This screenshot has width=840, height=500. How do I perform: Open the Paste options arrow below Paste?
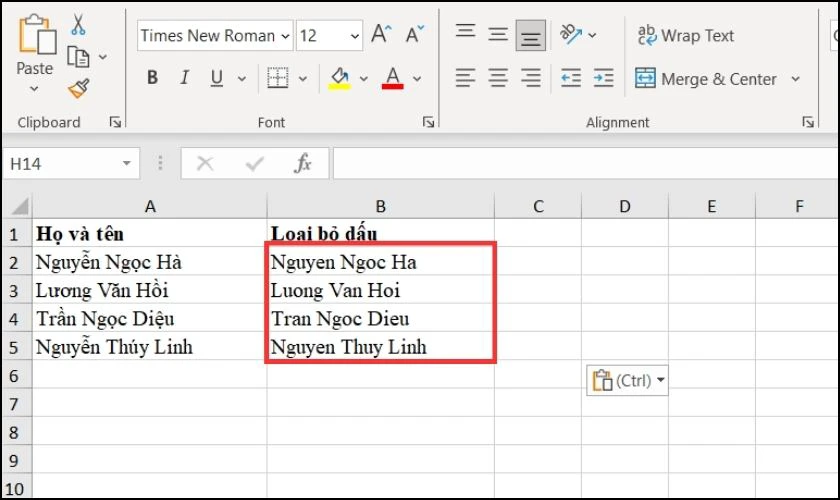(34, 88)
